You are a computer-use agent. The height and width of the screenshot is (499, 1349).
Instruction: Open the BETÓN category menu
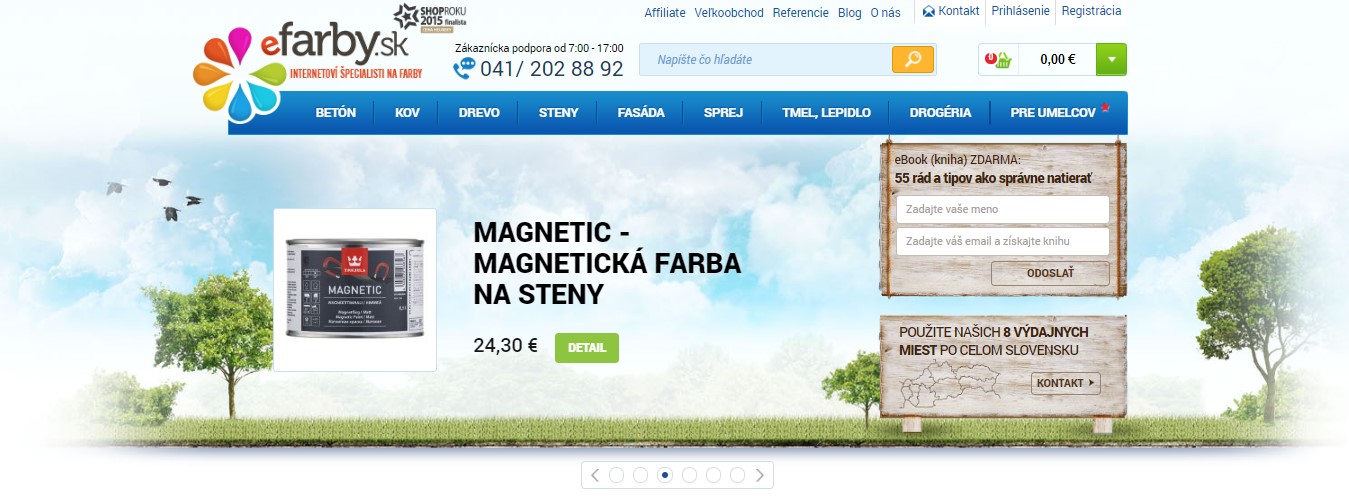point(336,113)
